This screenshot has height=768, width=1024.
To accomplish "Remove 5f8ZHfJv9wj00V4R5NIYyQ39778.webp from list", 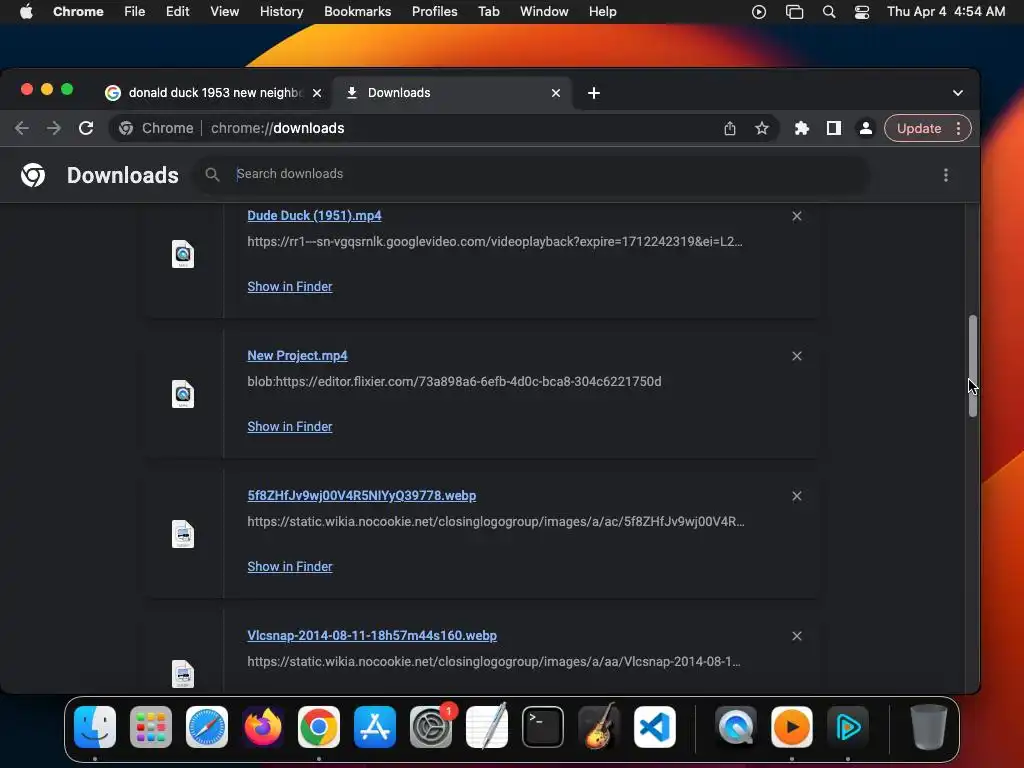I will click(797, 496).
